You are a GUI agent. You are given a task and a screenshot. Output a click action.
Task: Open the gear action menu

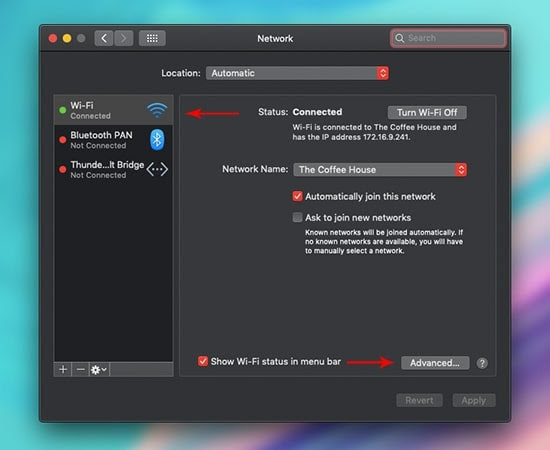(99, 369)
